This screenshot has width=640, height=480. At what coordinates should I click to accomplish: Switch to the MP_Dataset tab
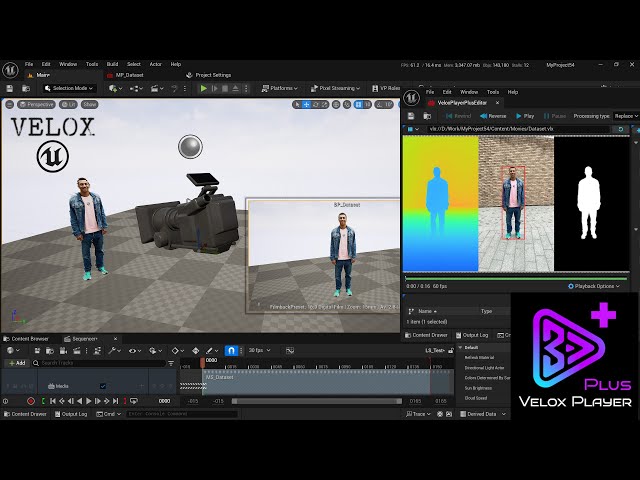coord(125,75)
